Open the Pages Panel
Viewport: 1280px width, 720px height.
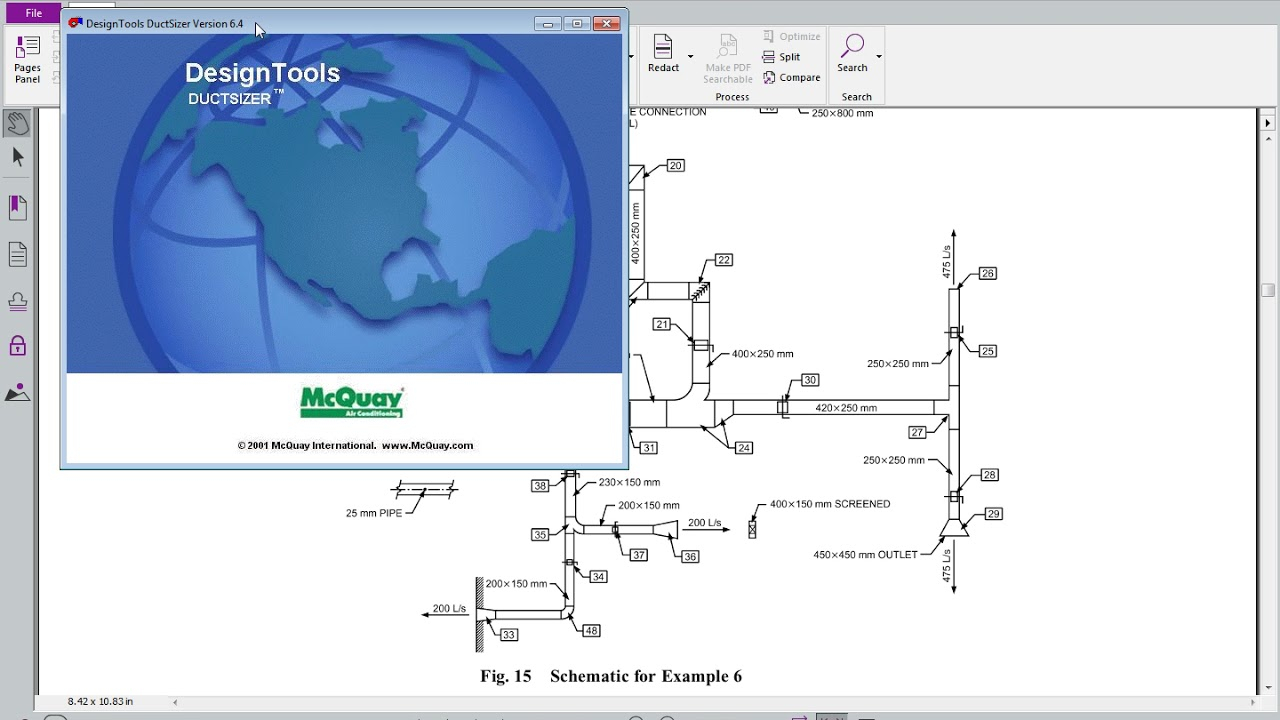[x=28, y=60]
